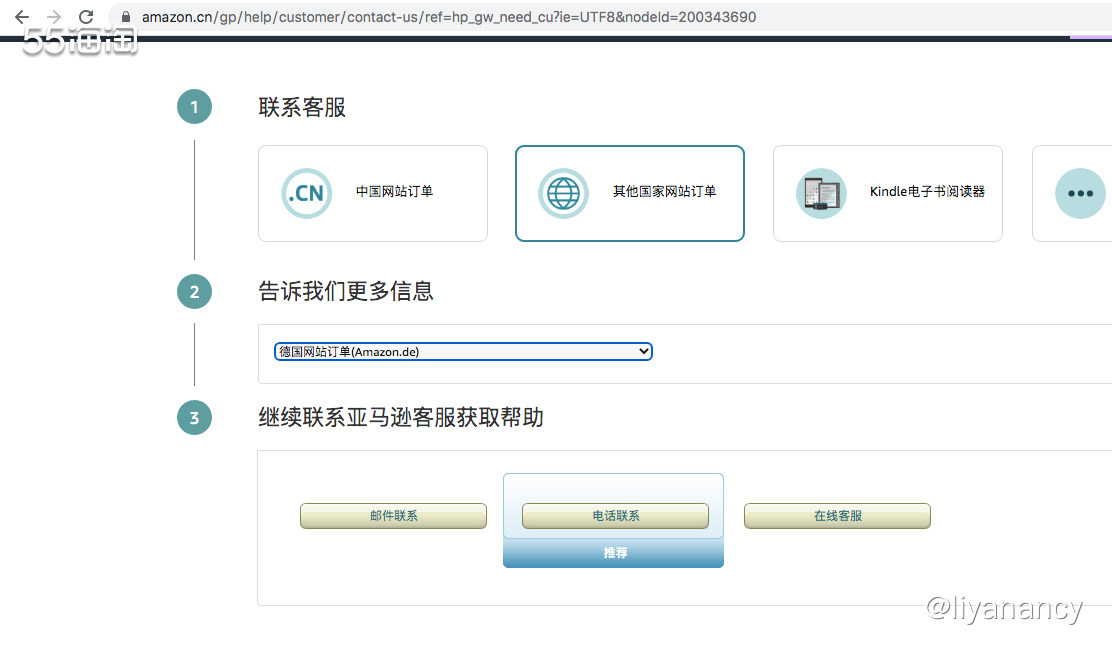1112x657 pixels.
Task: Click the step 2 number circle
Action: pos(194,292)
